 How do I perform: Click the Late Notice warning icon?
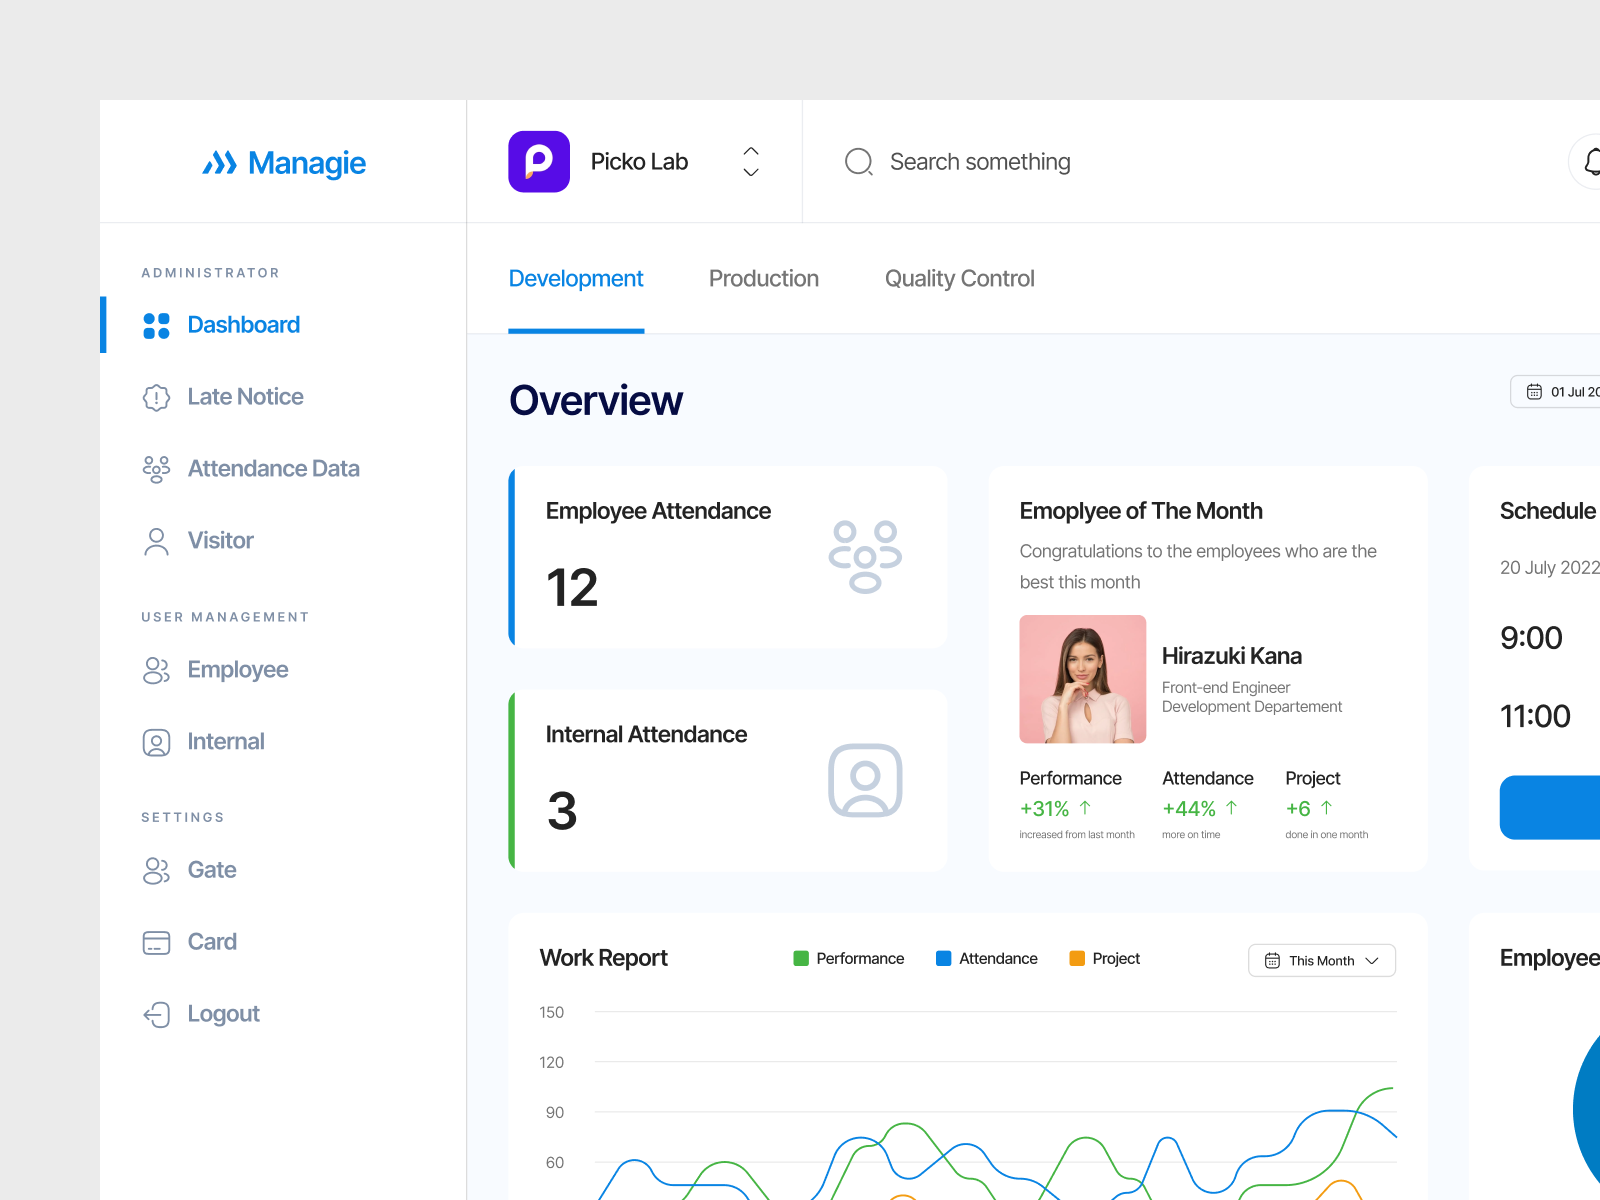(156, 397)
